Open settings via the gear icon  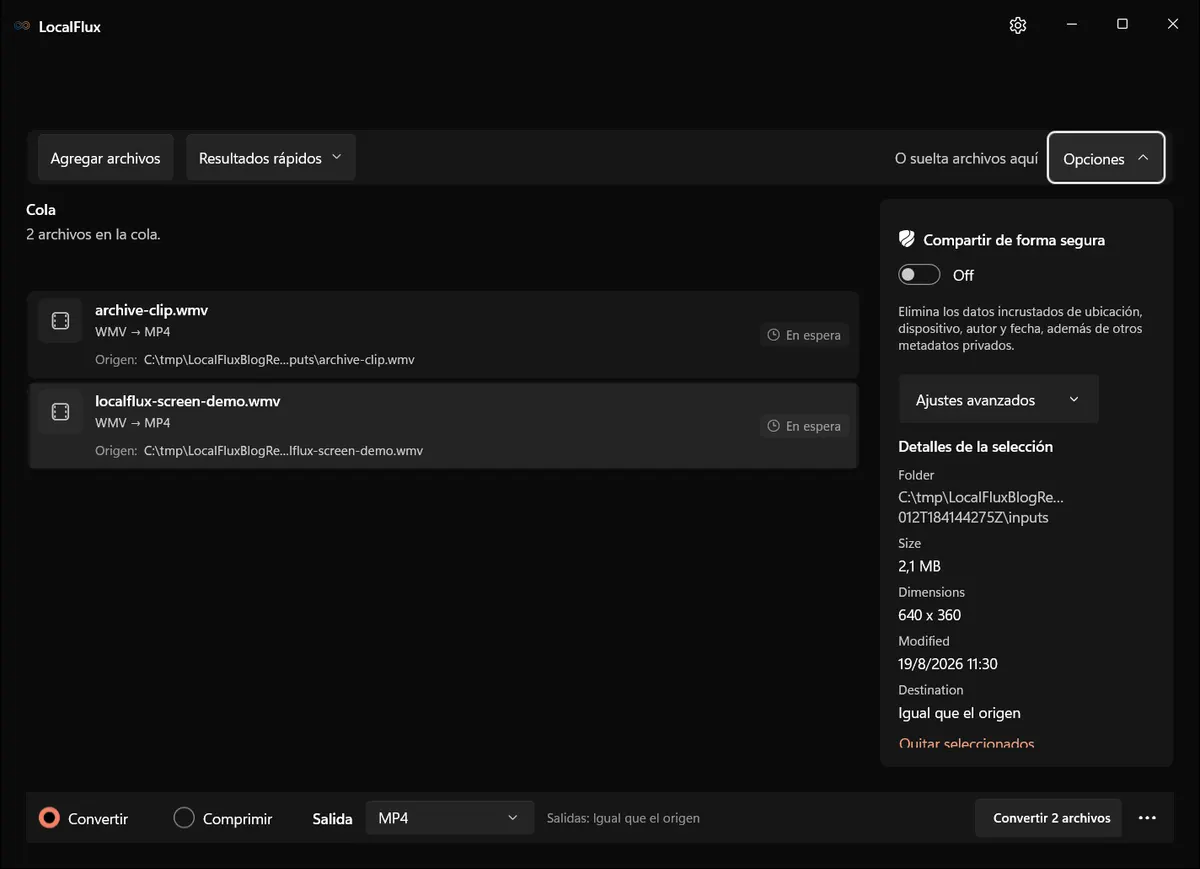pos(1018,25)
